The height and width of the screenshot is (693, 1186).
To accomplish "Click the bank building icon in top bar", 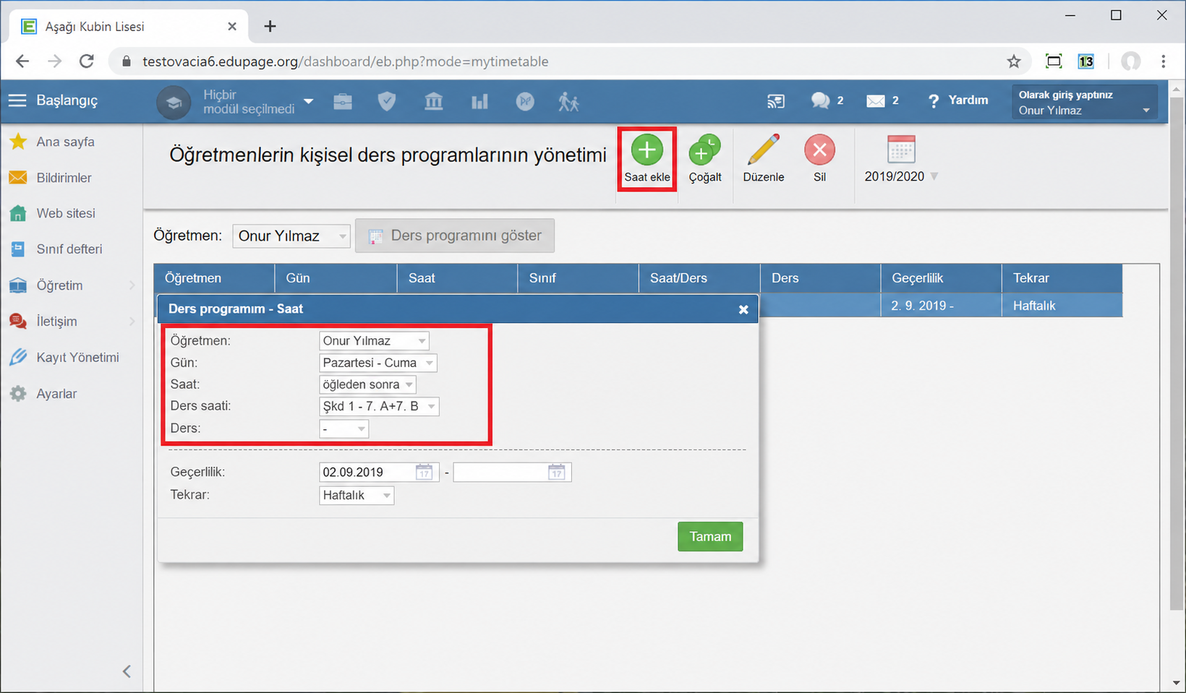I will click(433, 101).
